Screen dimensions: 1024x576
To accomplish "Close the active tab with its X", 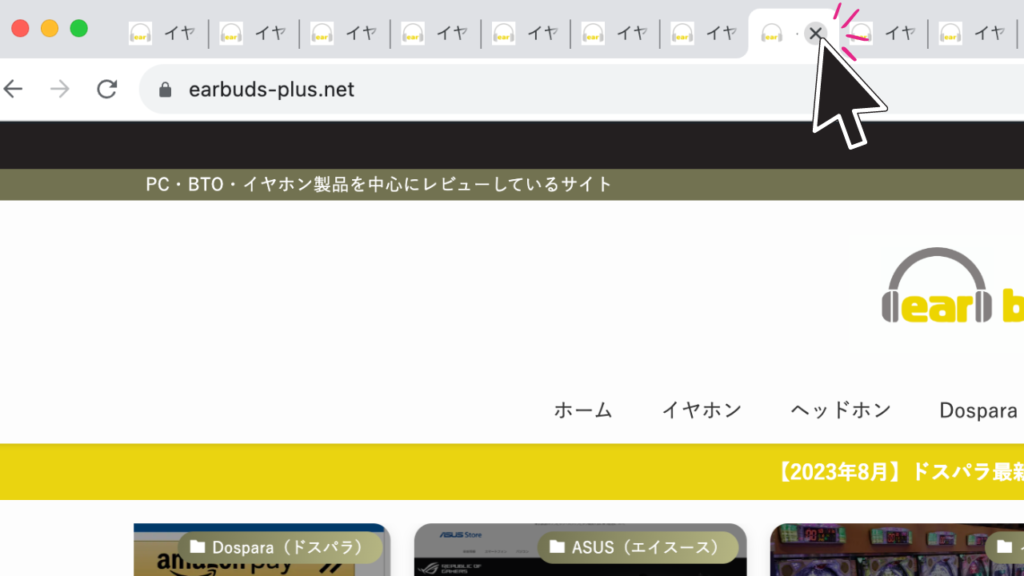I will click(x=815, y=33).
